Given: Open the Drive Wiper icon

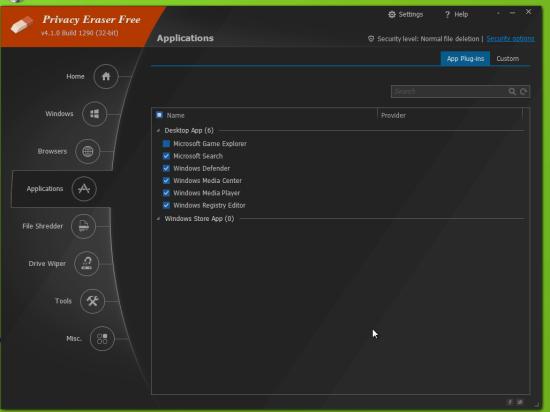Looking at the screenshot, I should pos(87,264).
